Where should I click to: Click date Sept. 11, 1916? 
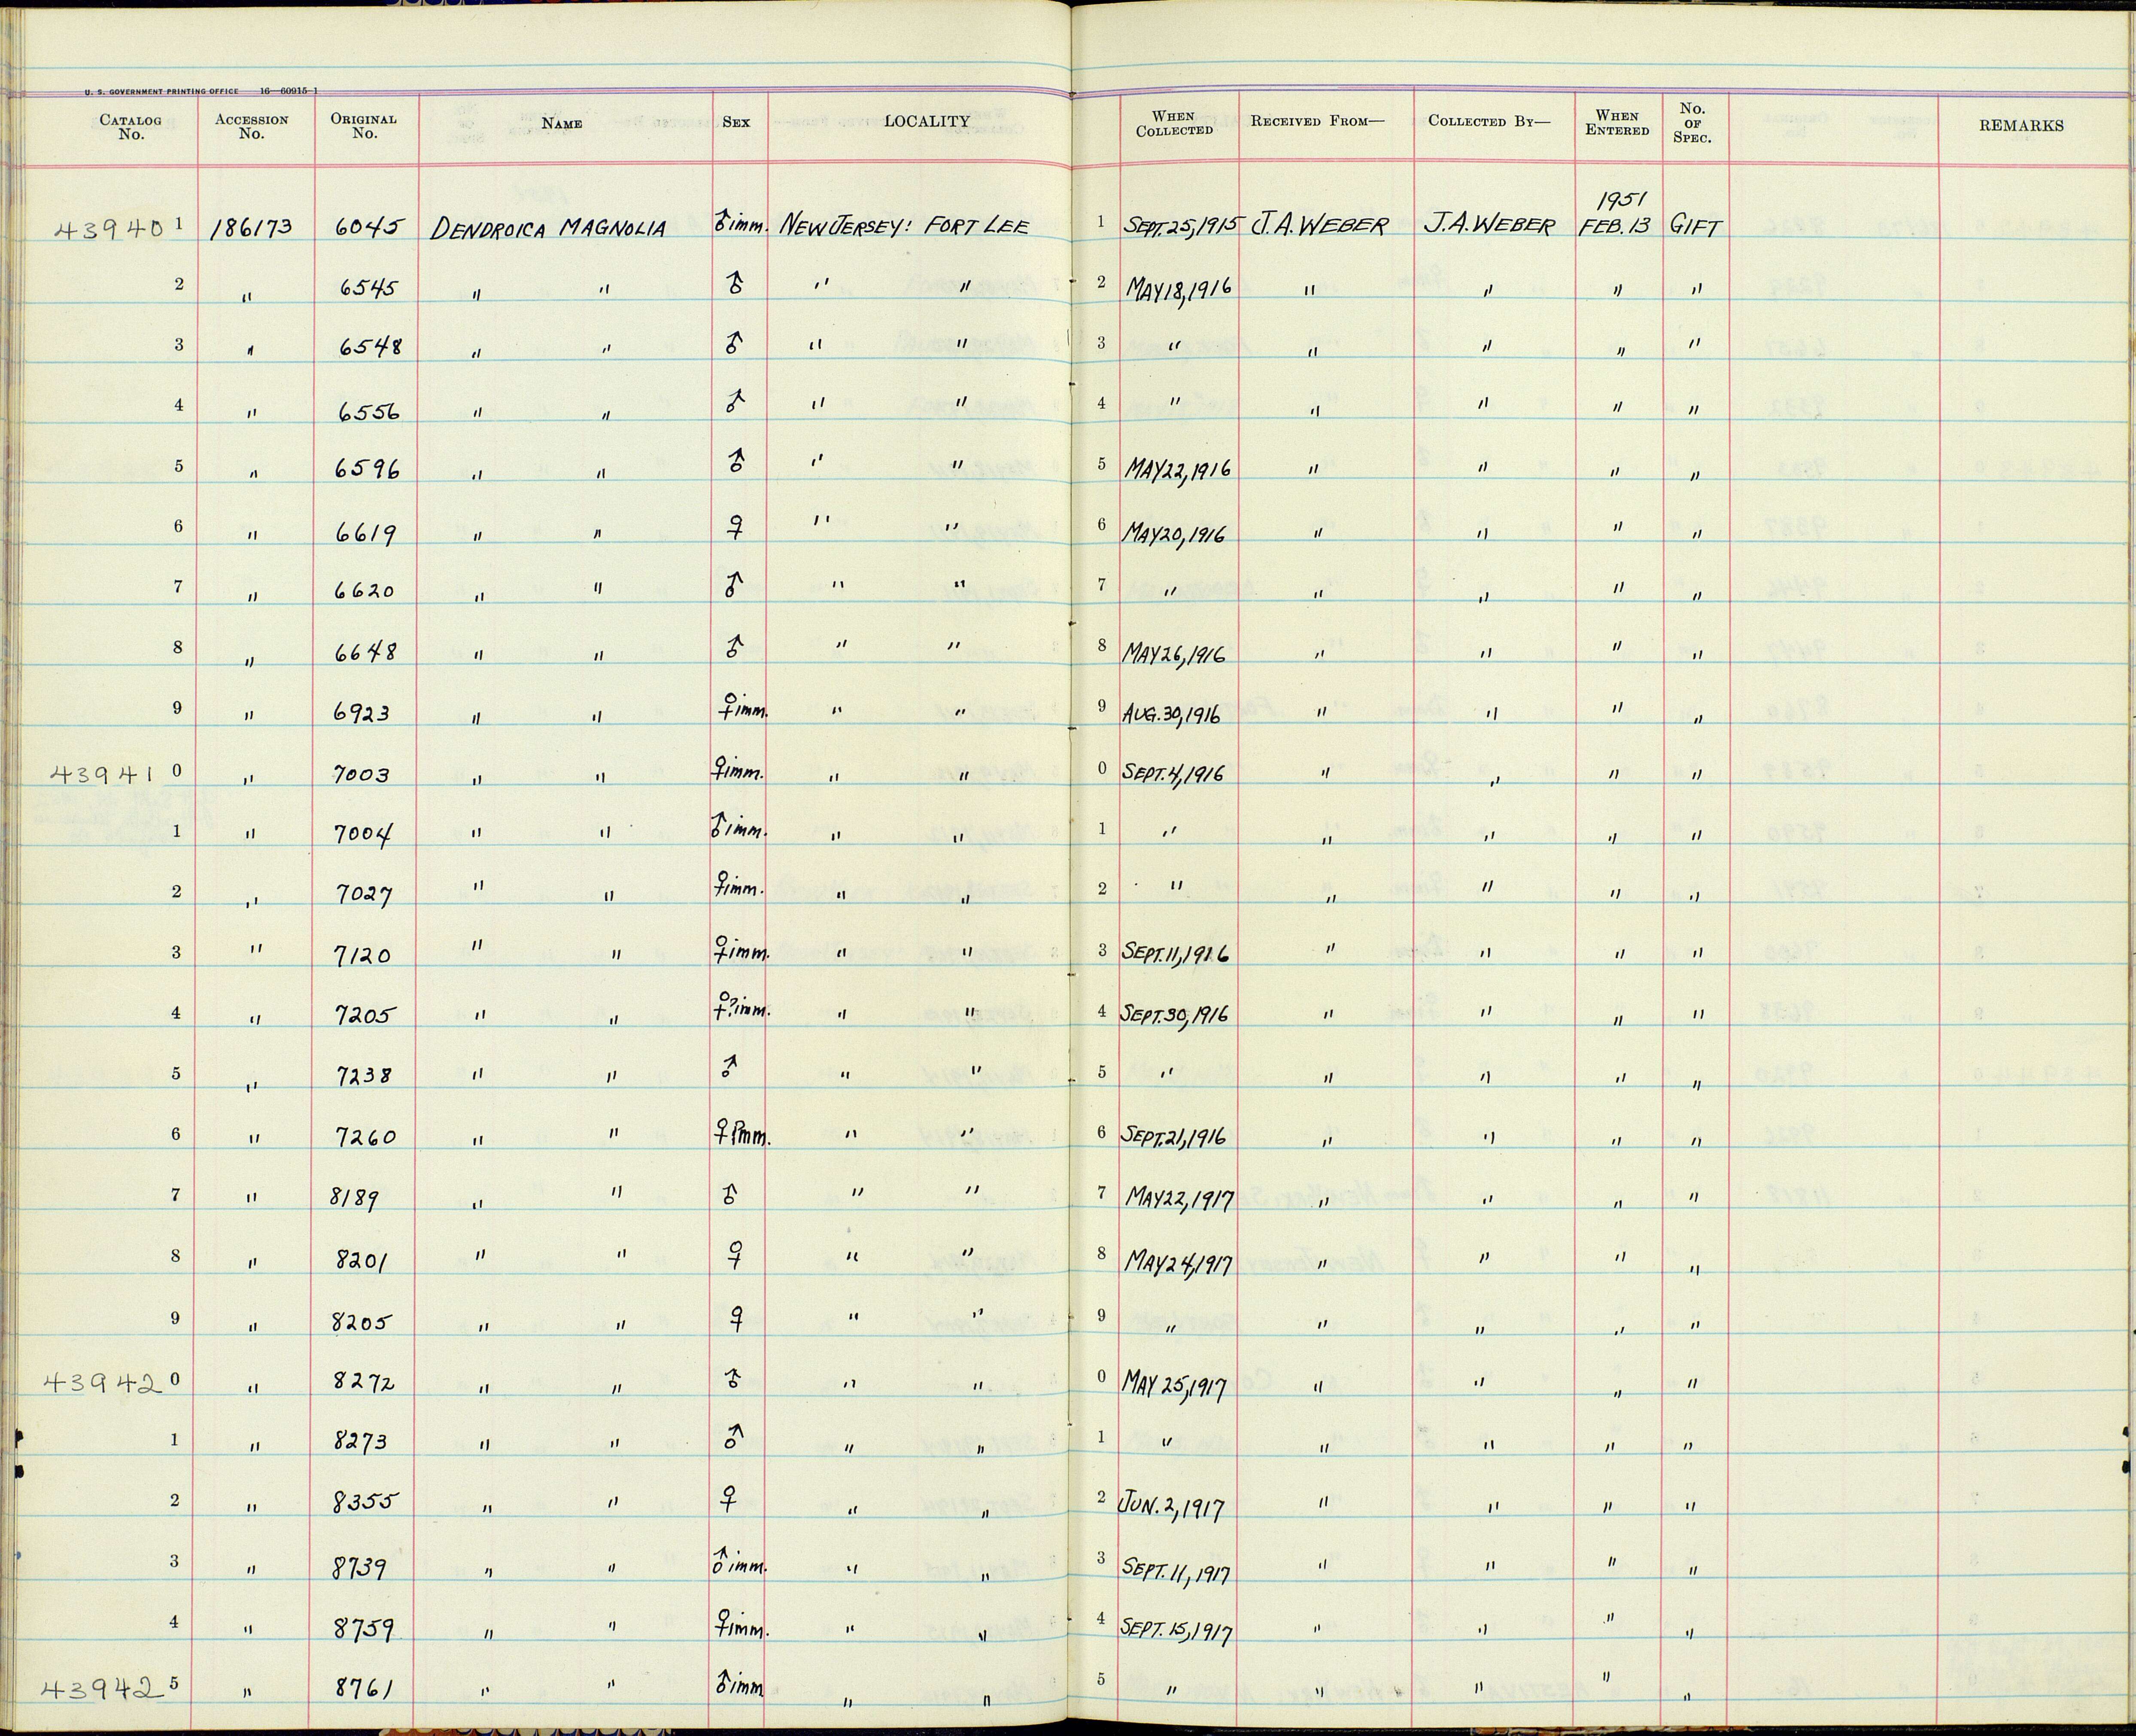click(1176, 953)
